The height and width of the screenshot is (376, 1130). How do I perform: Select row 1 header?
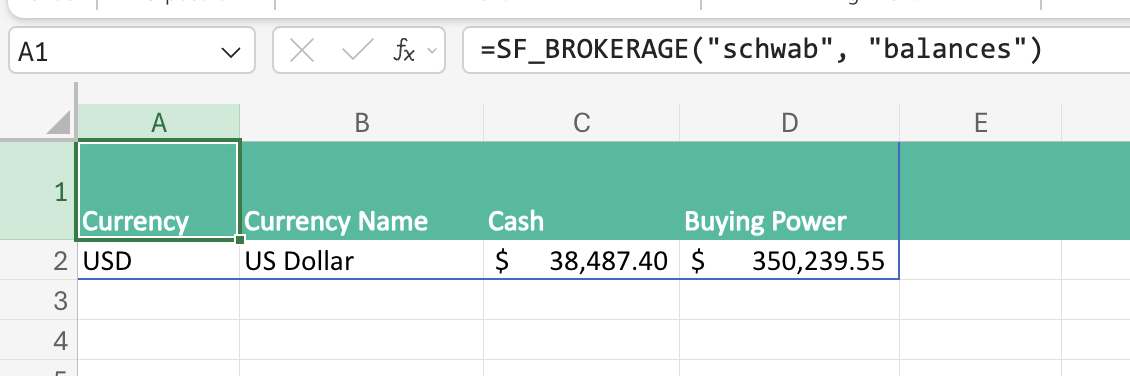(x=38, y=191)
